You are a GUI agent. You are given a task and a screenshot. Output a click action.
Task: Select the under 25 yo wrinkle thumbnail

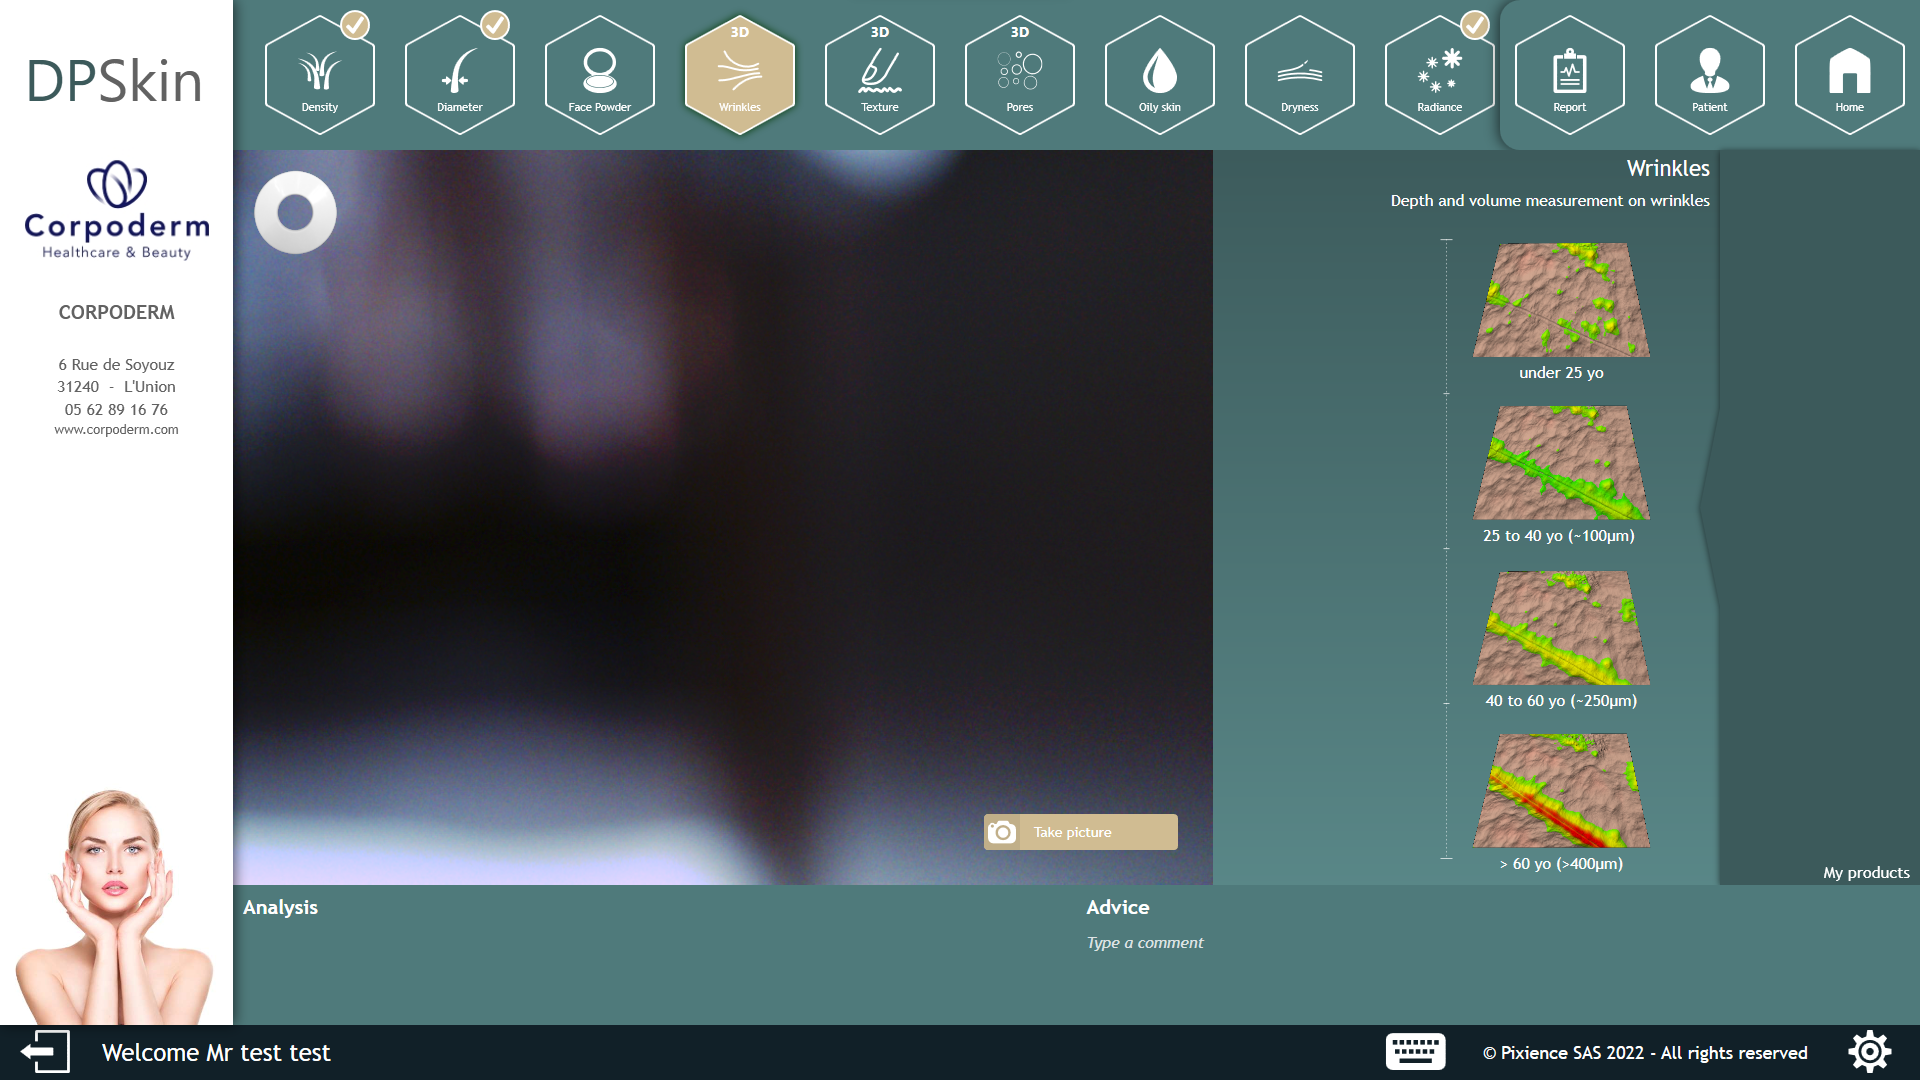[1561, 300]
